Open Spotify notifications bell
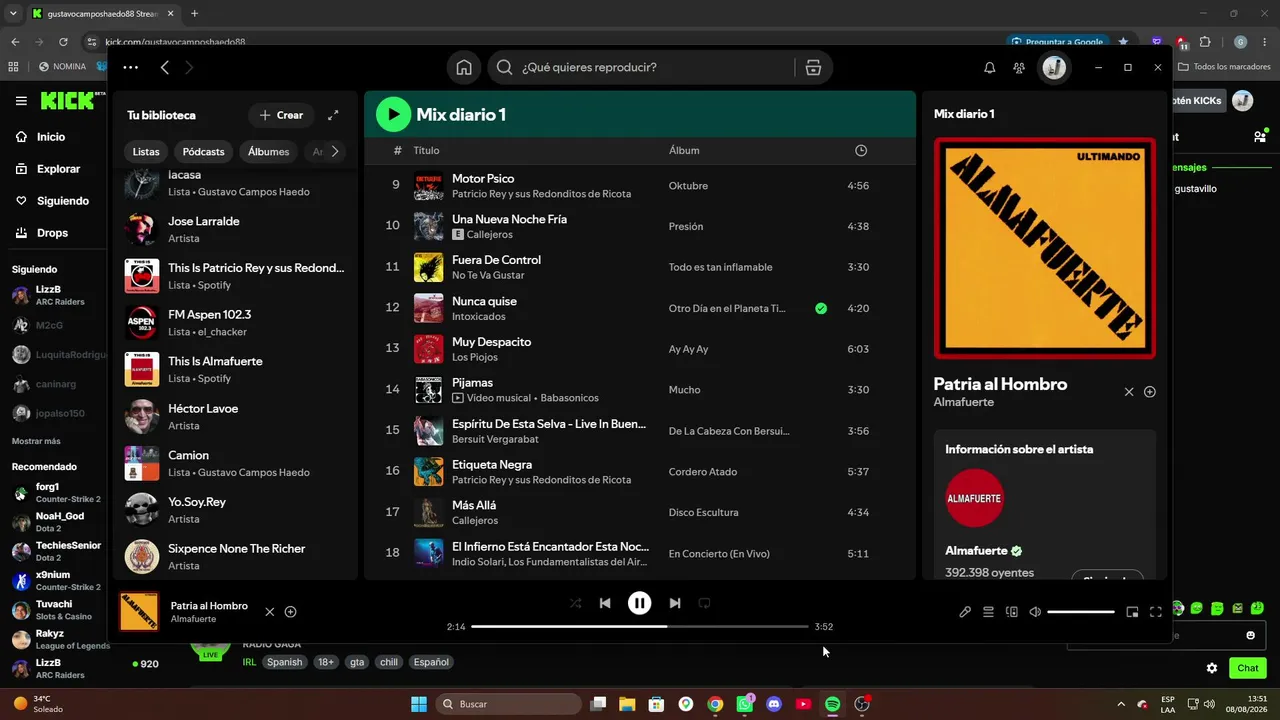The image size is (1280, 720). (990, 67)
